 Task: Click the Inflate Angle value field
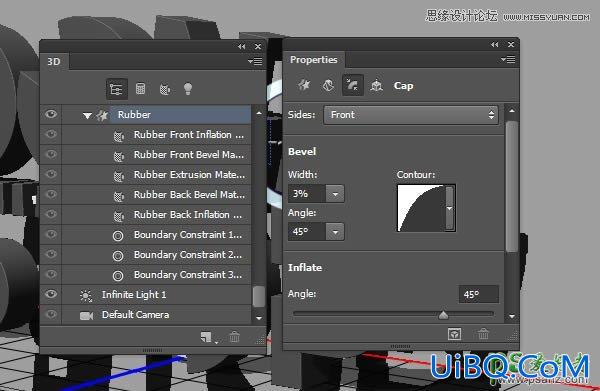click(479, 294)
